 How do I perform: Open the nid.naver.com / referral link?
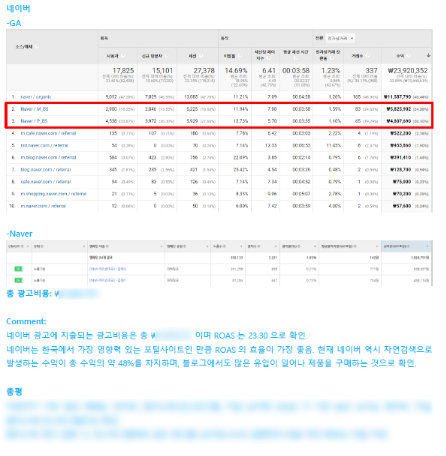pyautogui.click(x=44, y=146)
